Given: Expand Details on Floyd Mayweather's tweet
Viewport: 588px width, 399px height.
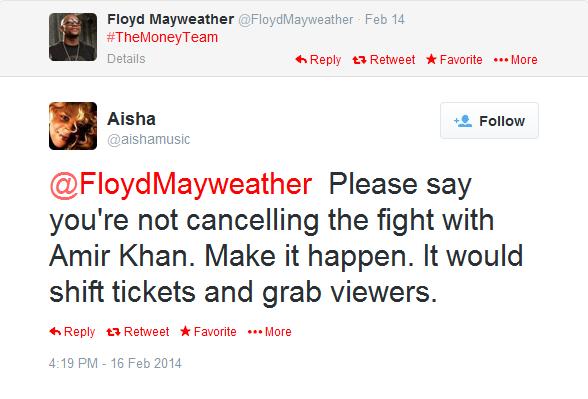Looking at the screenshot, I should [x=126, y=59].
